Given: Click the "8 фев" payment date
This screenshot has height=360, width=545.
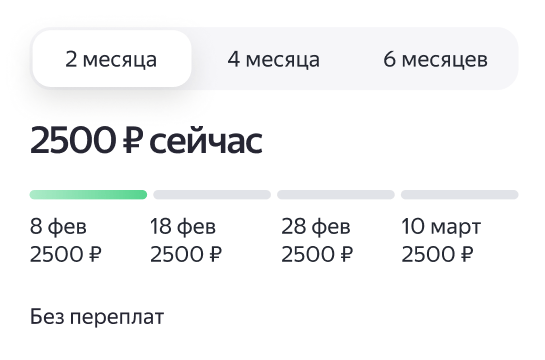Looking at the screenshot, I should 58,227.
